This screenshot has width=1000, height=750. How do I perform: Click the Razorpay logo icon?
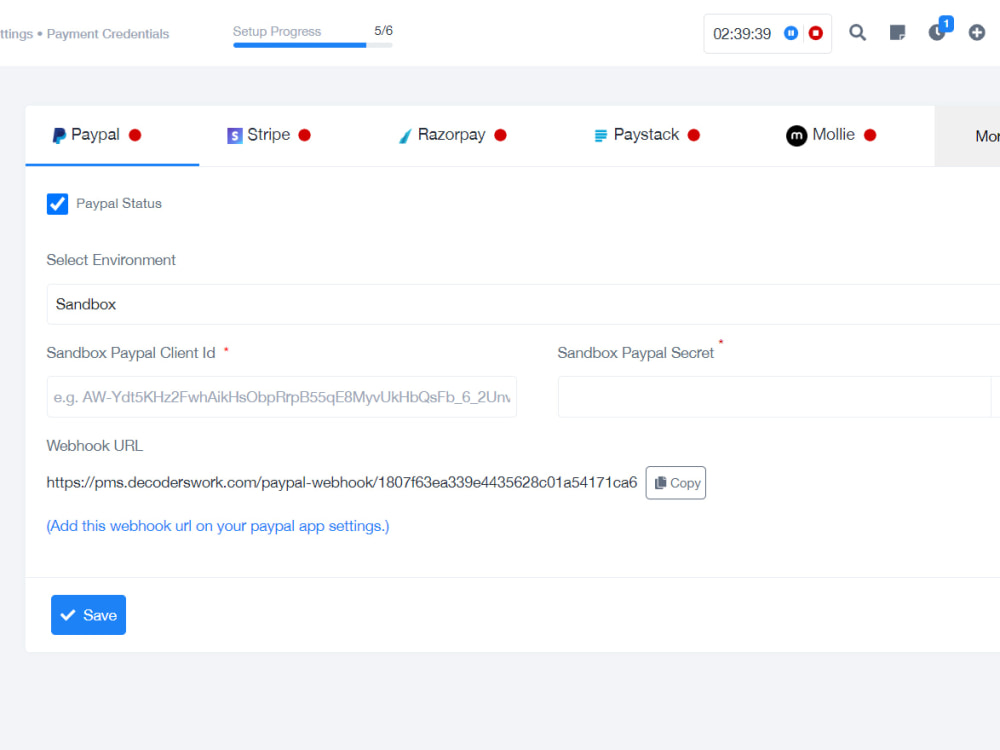[x=405, y=135]
